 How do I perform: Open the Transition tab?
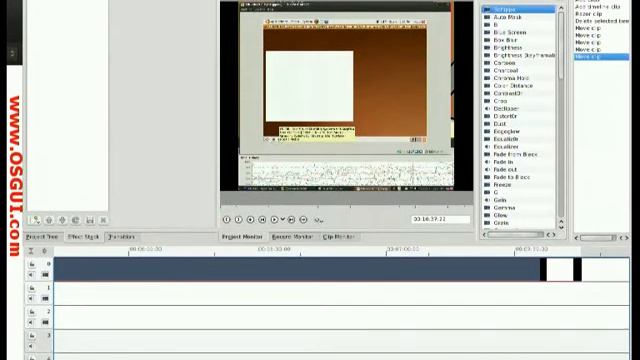click(121, 237)
